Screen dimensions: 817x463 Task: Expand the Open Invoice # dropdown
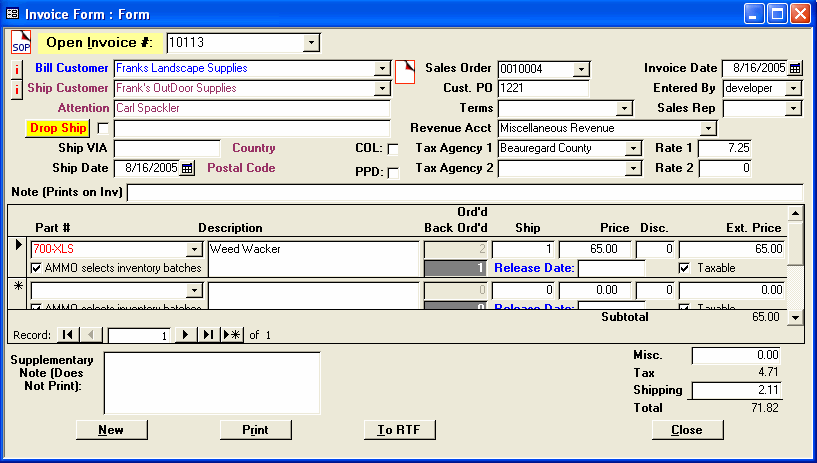pyautogui.click(x=311, y=43)
